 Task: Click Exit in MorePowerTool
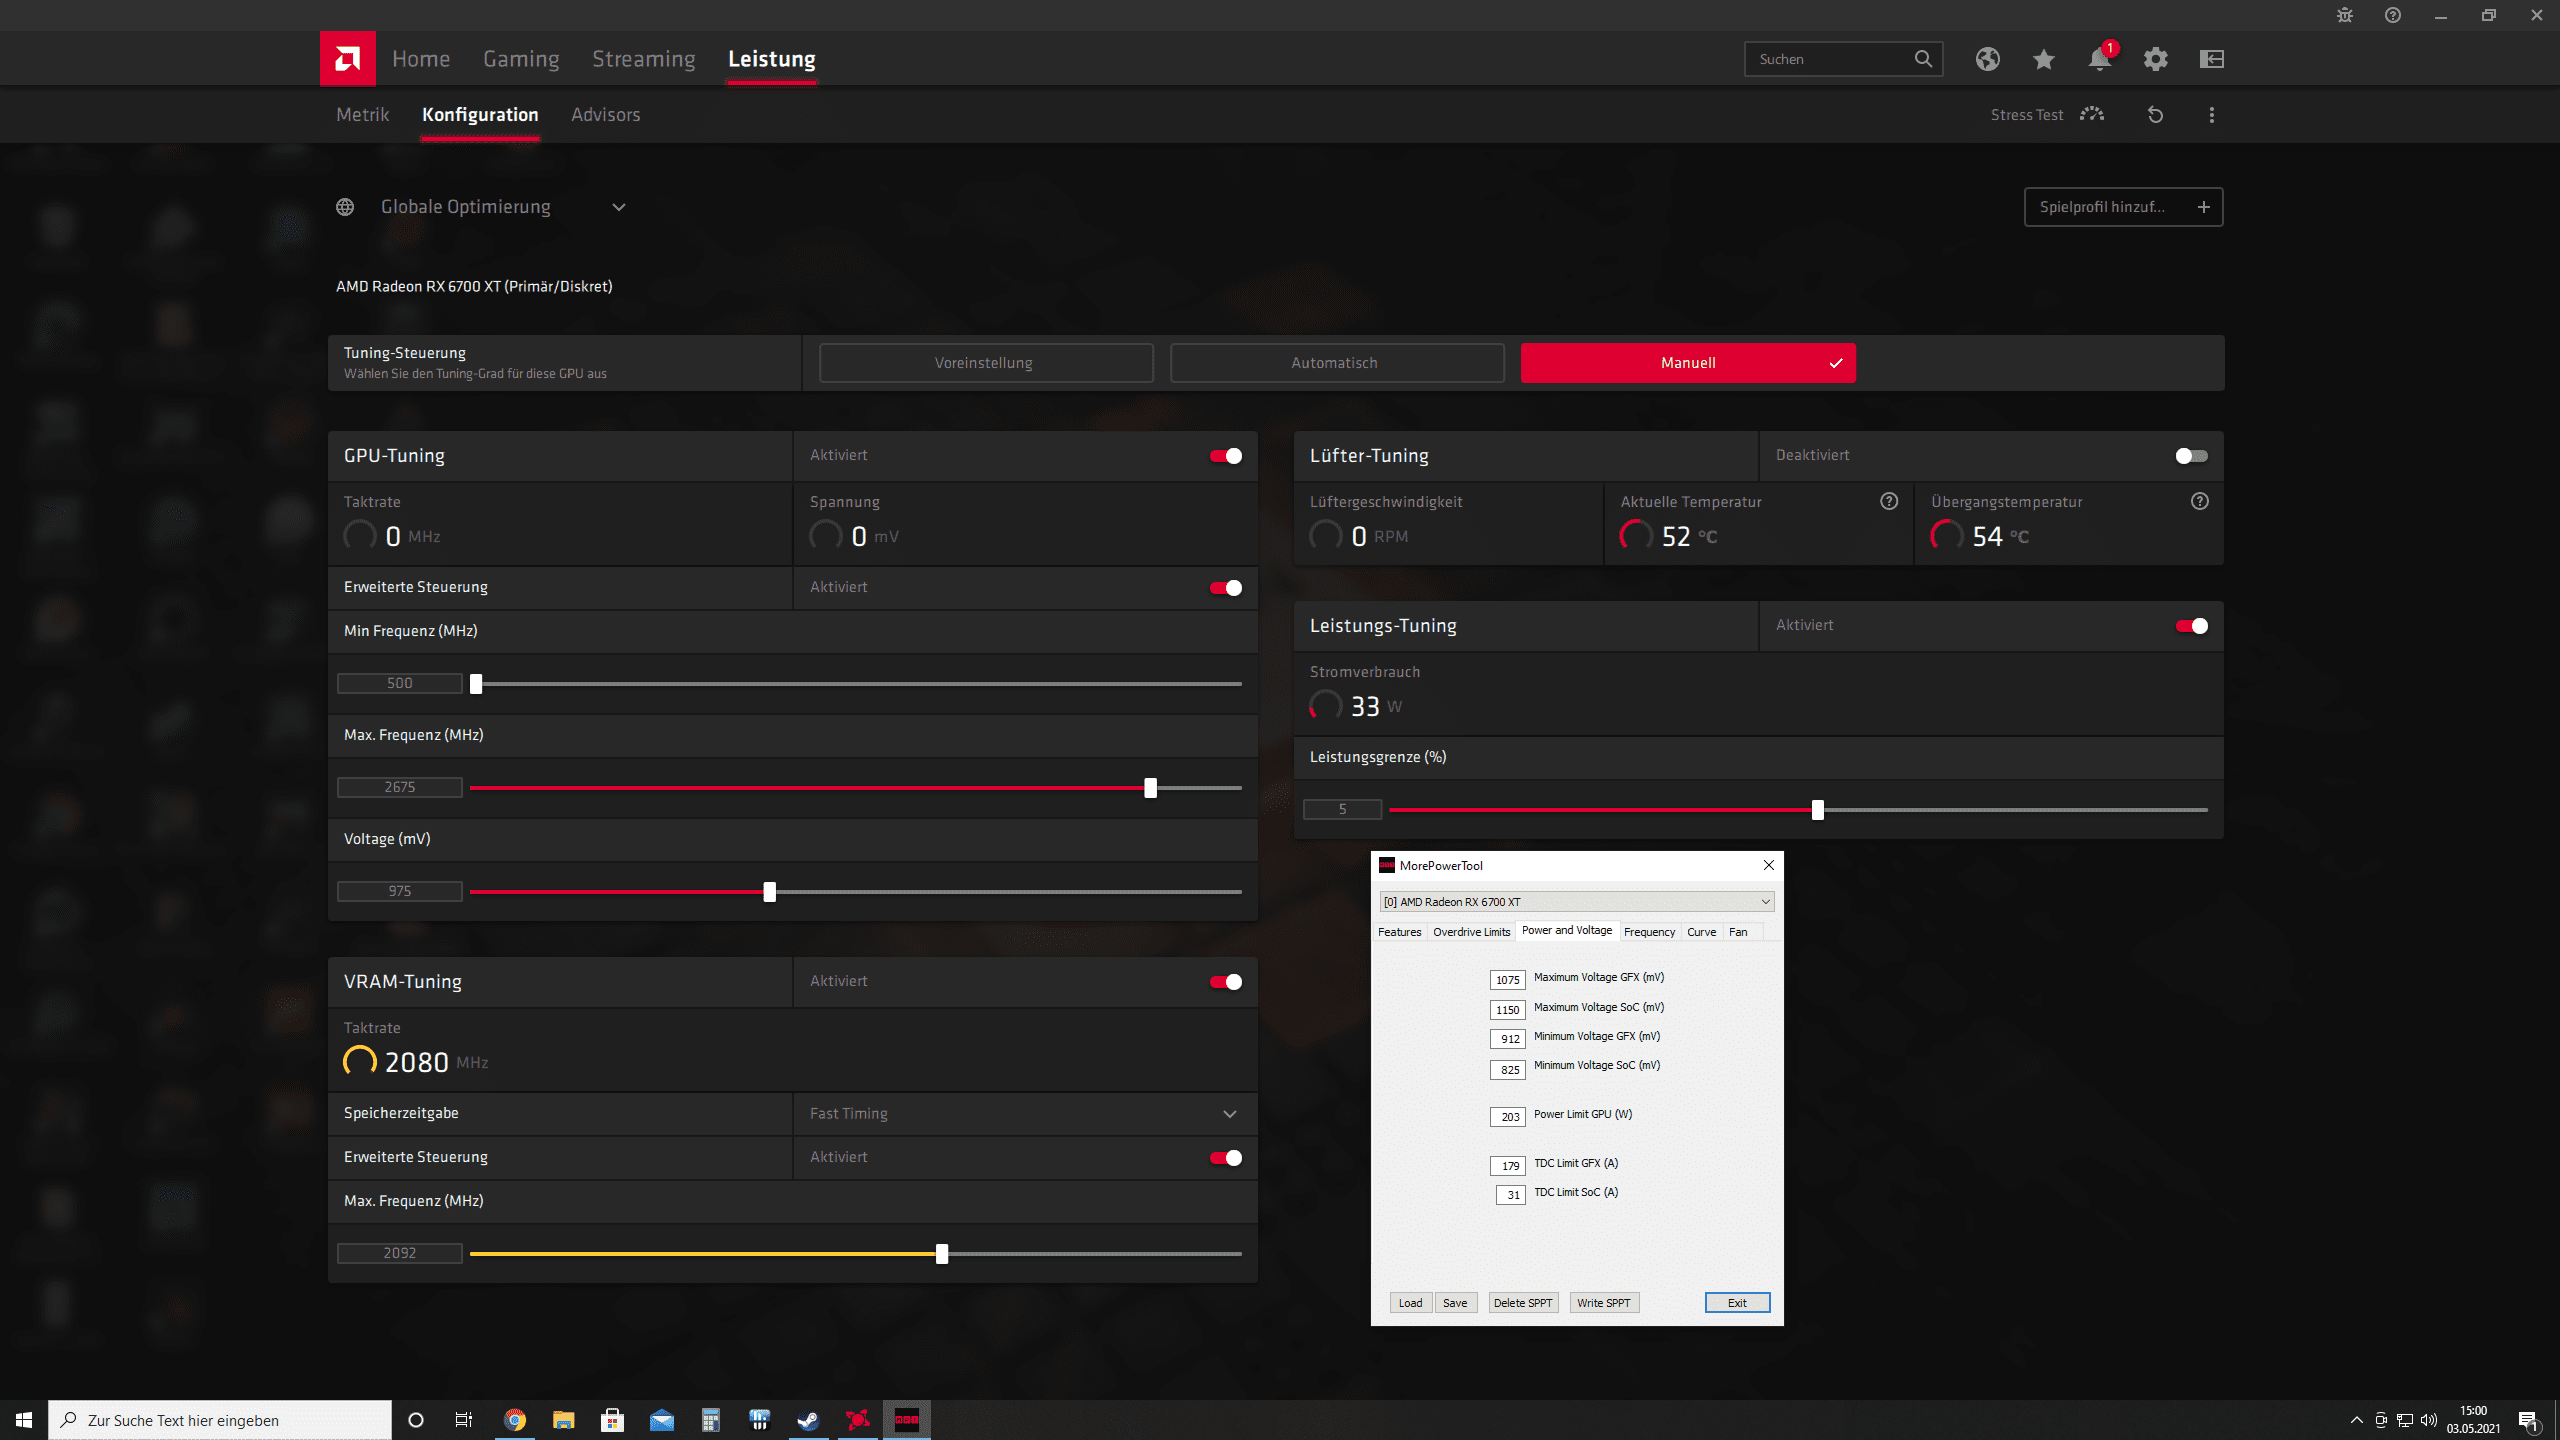(1737, 1303)
